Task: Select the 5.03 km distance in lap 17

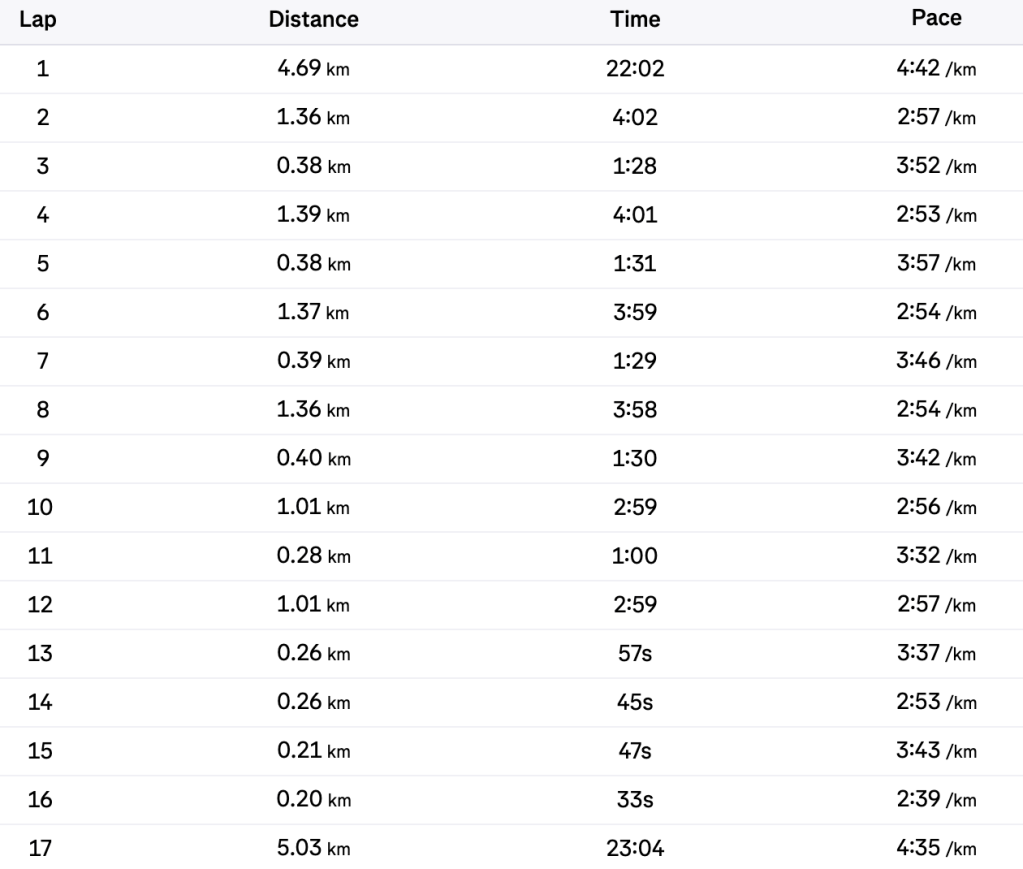Action: pyautogui.click(x=314, y=849)
